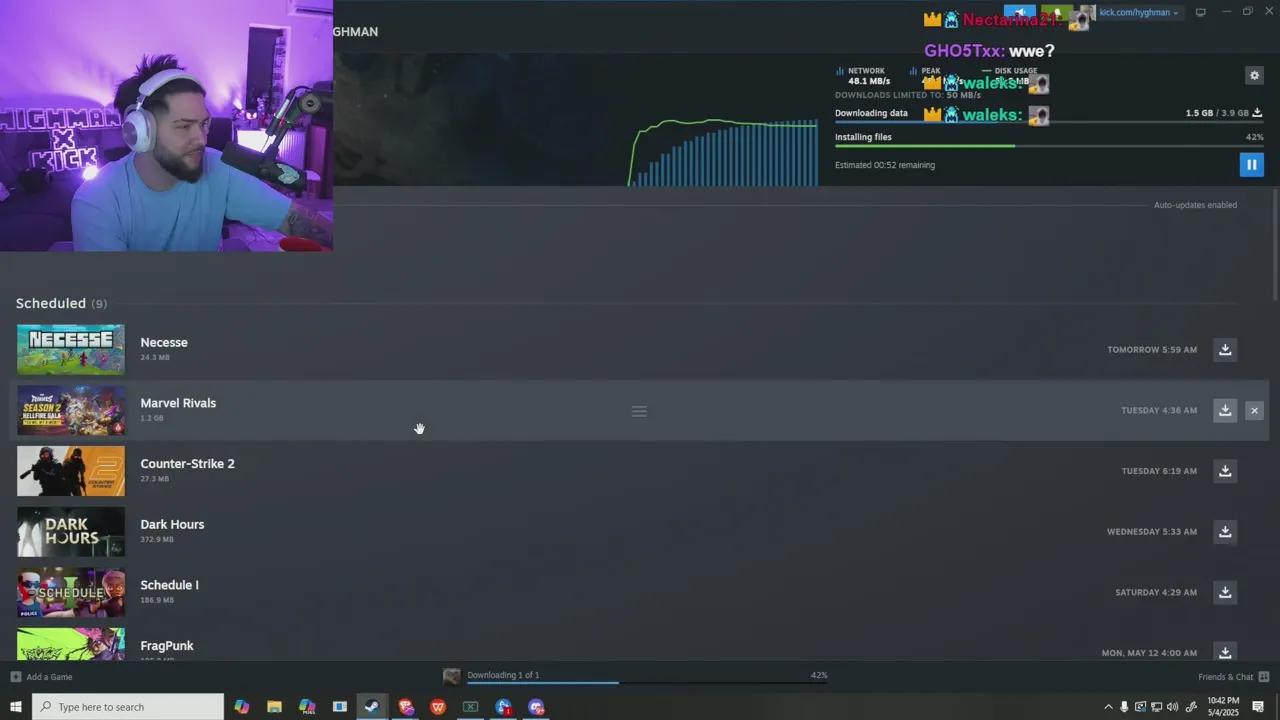Screen dimensions: 1280x720
Task: Click Saturday 4:29 AM schedule time
Action: 1156,592
